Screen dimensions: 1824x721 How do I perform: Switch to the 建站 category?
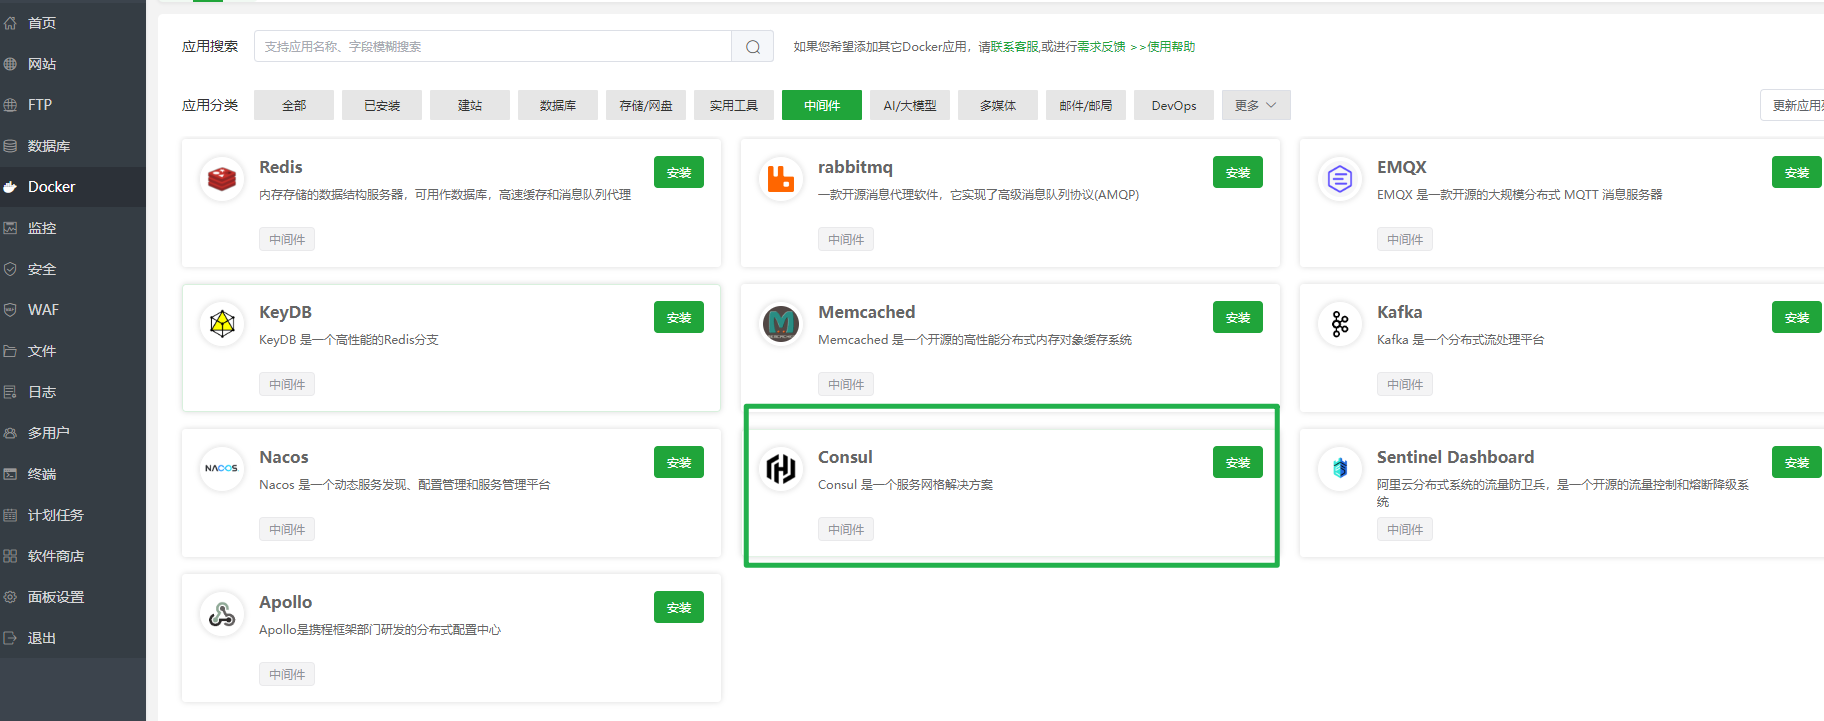pos(470,105)
